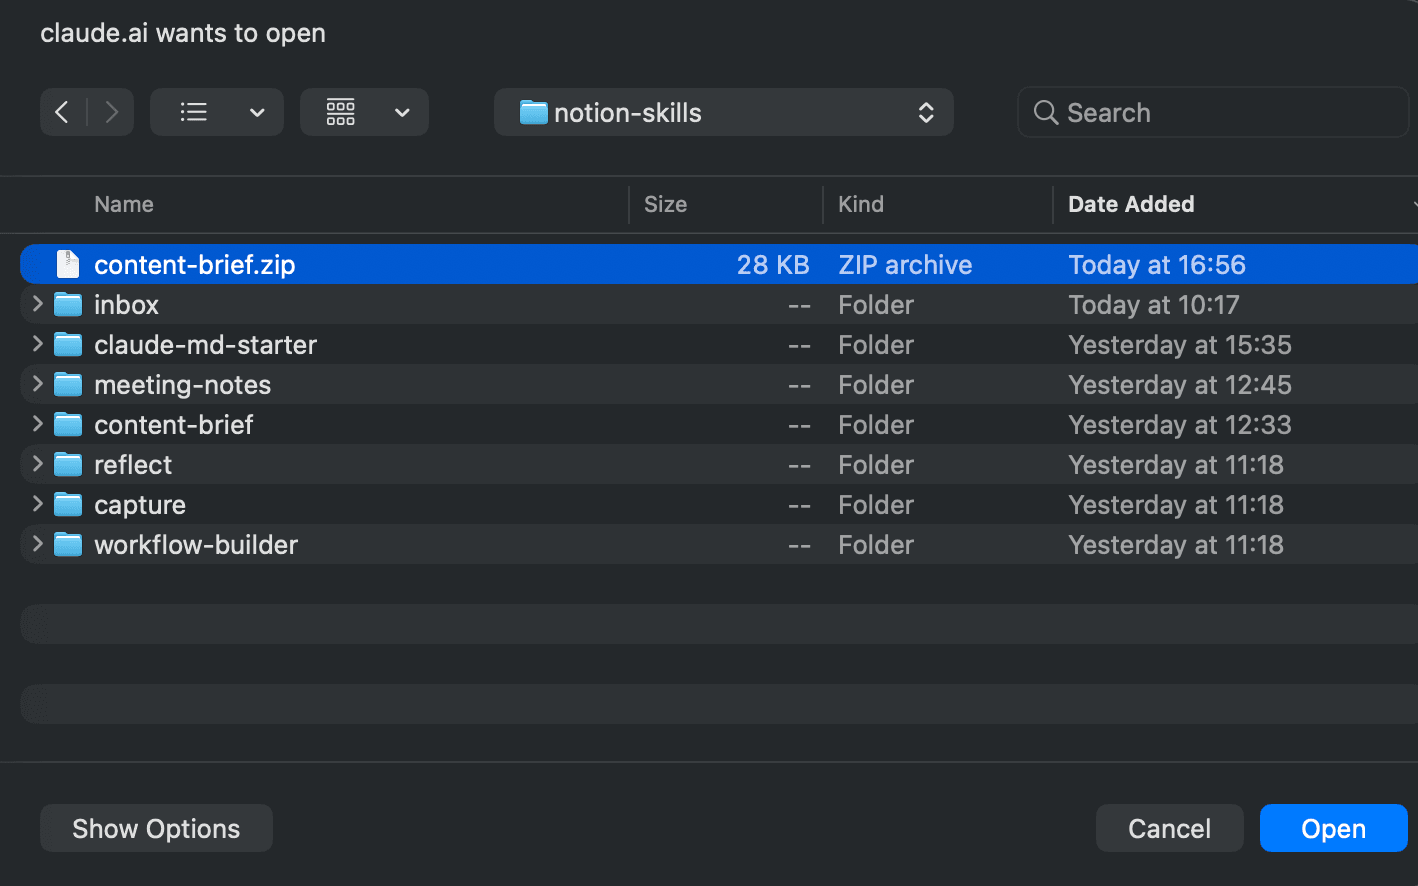Image resolution: width=1418 pixels, height=886 pixels.
Task: Select the claude-md-starter folder name
Action: click(205, 344)
